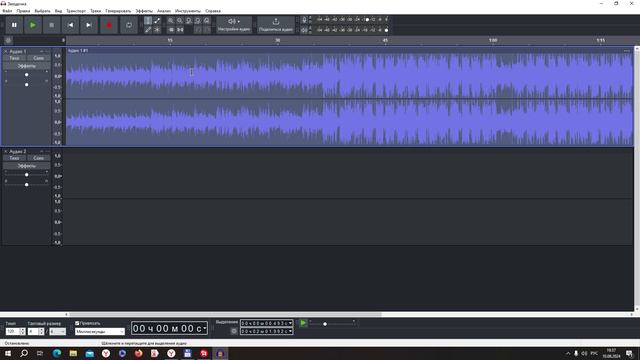Pause playback with the Pause button
This screenshot has width=640, height=360.
pyautogui.click(x=14, y=25)
